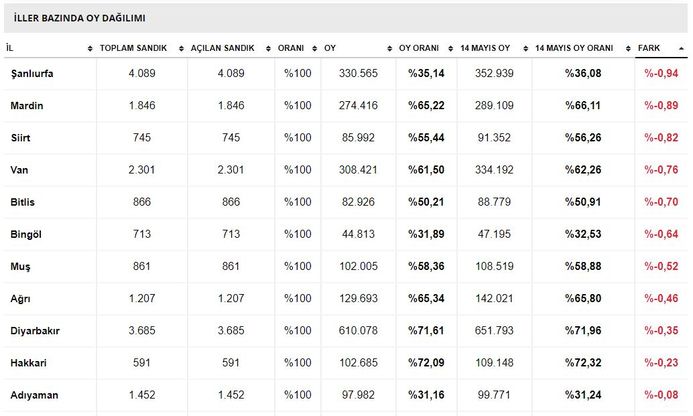Click the İLLER BAZINDA OY DAĞILIMI title
The image size is (693, 416).
click(x=79, y=18)
